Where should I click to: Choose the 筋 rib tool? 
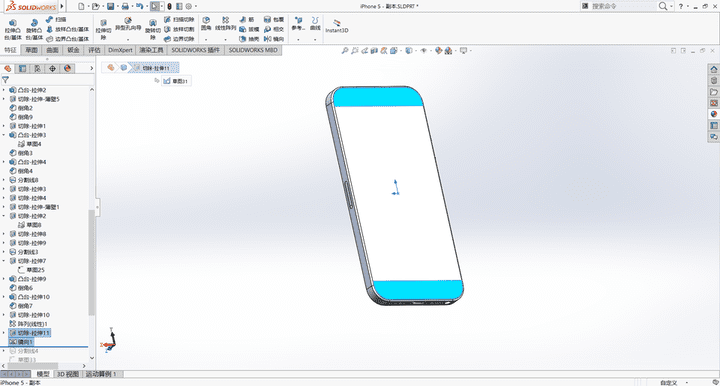247,20
